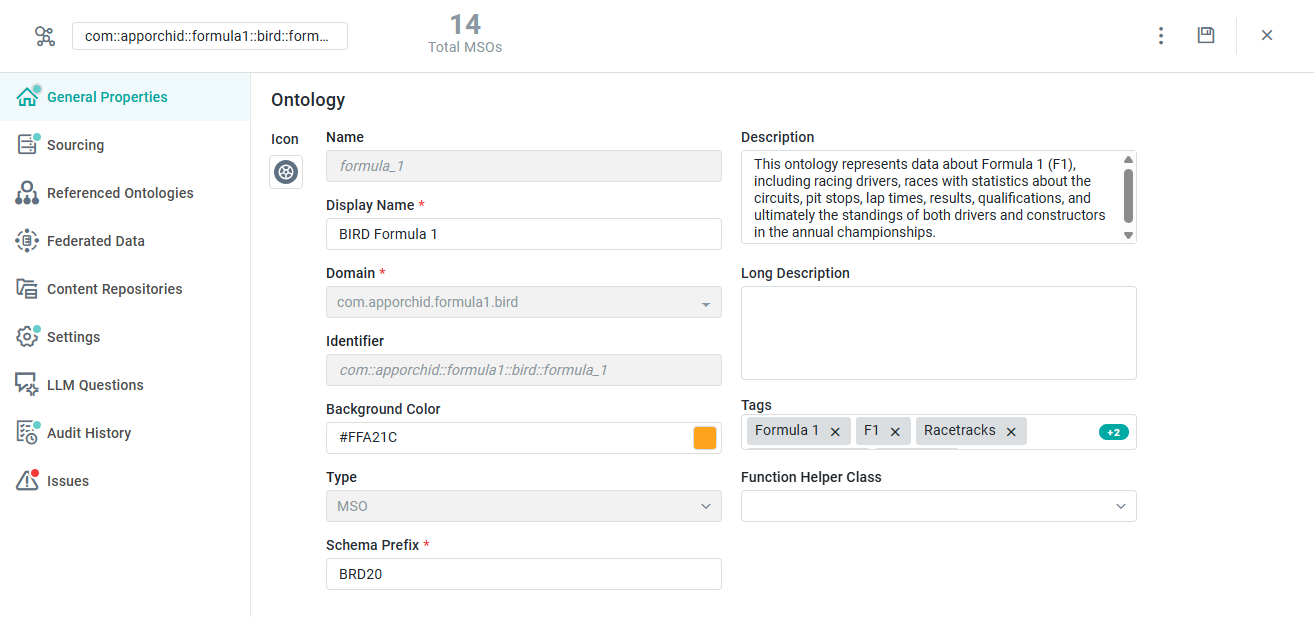Open the Type MSO dropdown
Viewport: 1314px width, 617px height.
click(x=705, y=506)
